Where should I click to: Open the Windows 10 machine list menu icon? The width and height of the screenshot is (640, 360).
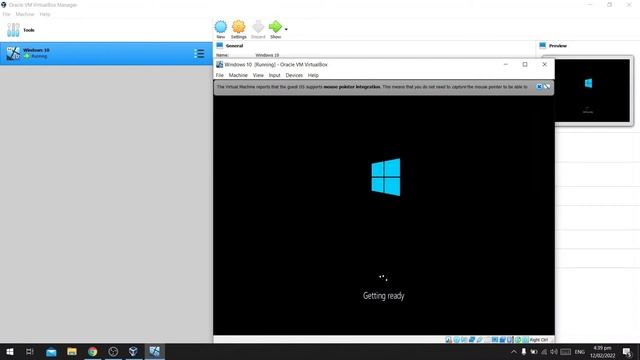(x=199, y=53)
